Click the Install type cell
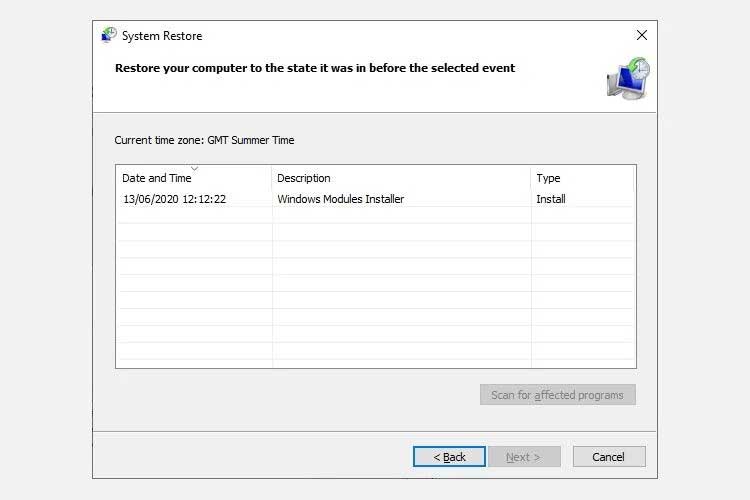This screenshot has width=750, height=500. coord(551,199)
